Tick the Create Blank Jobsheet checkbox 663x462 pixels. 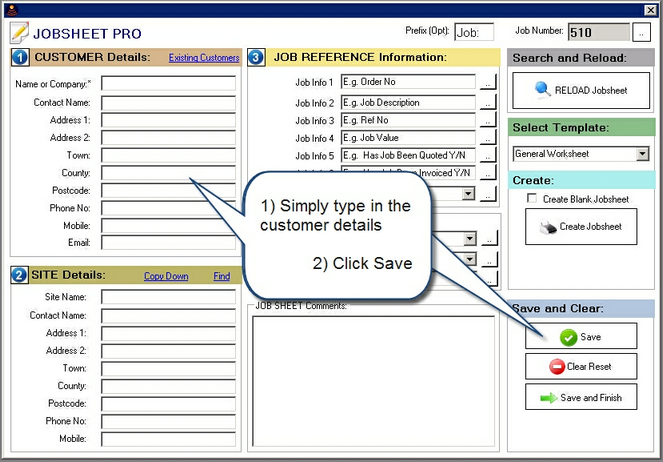532,198
